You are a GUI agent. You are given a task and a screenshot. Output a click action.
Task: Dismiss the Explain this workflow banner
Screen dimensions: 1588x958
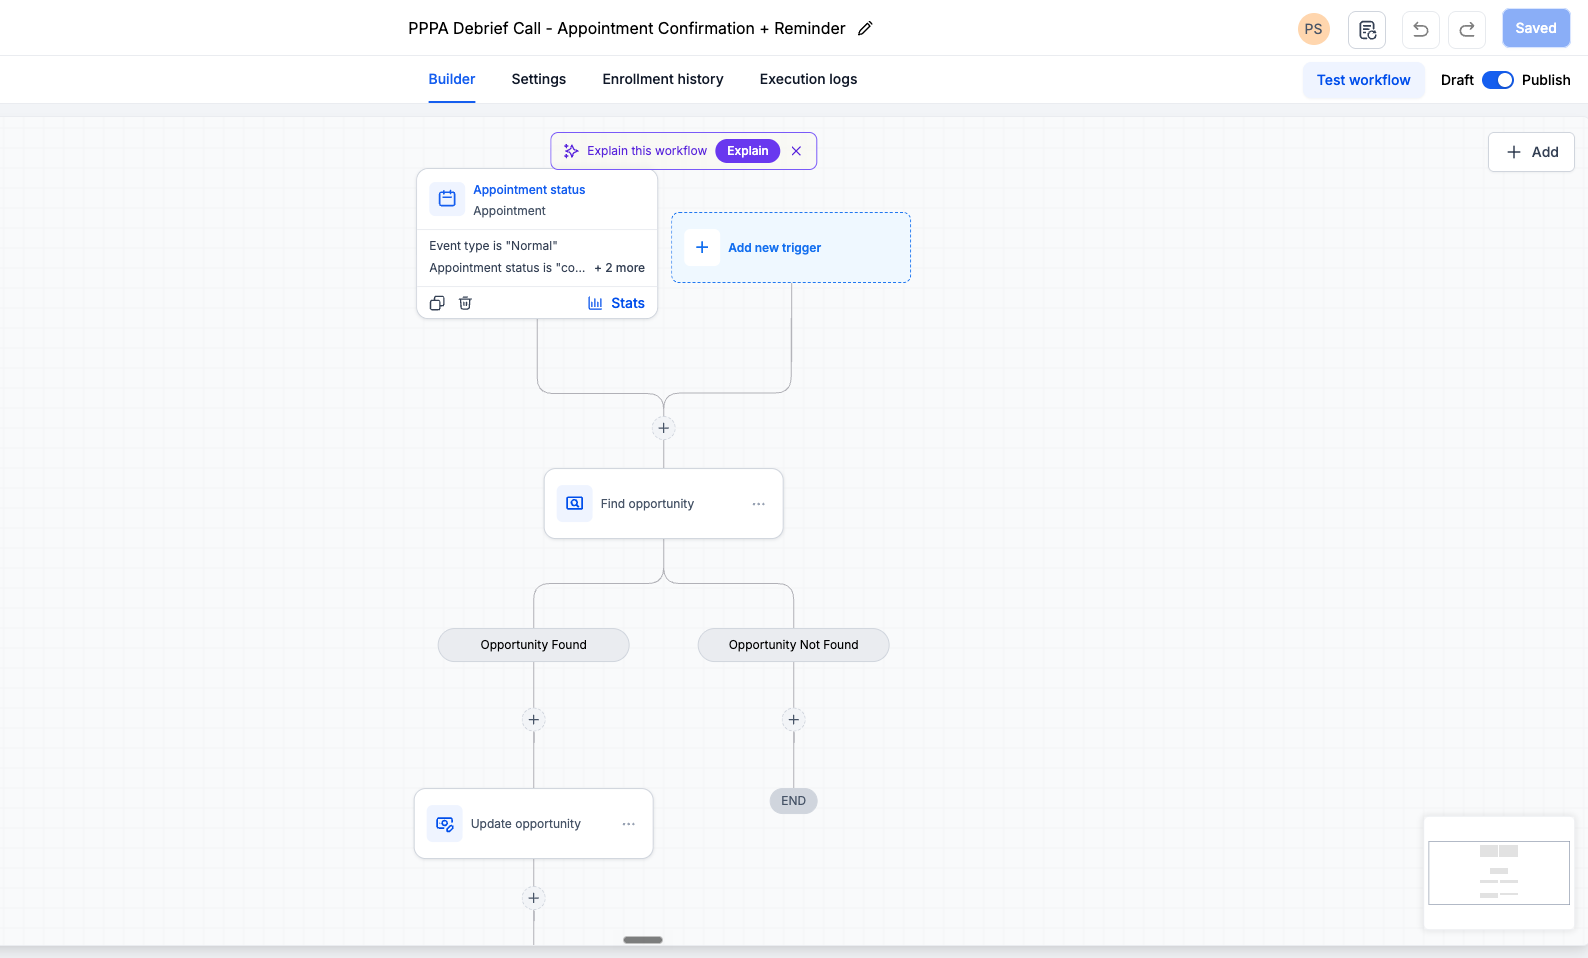point(797,151)
